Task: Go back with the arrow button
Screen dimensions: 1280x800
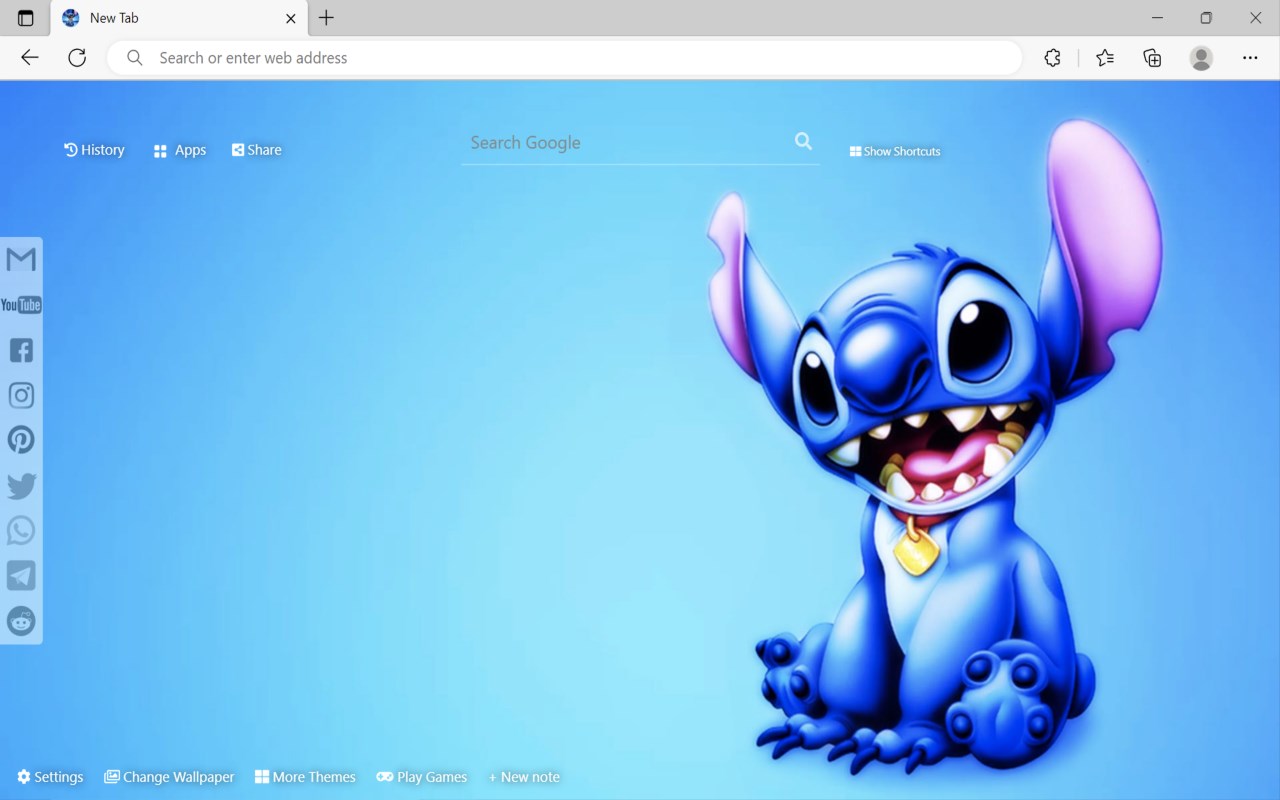Action: (30, 58)
